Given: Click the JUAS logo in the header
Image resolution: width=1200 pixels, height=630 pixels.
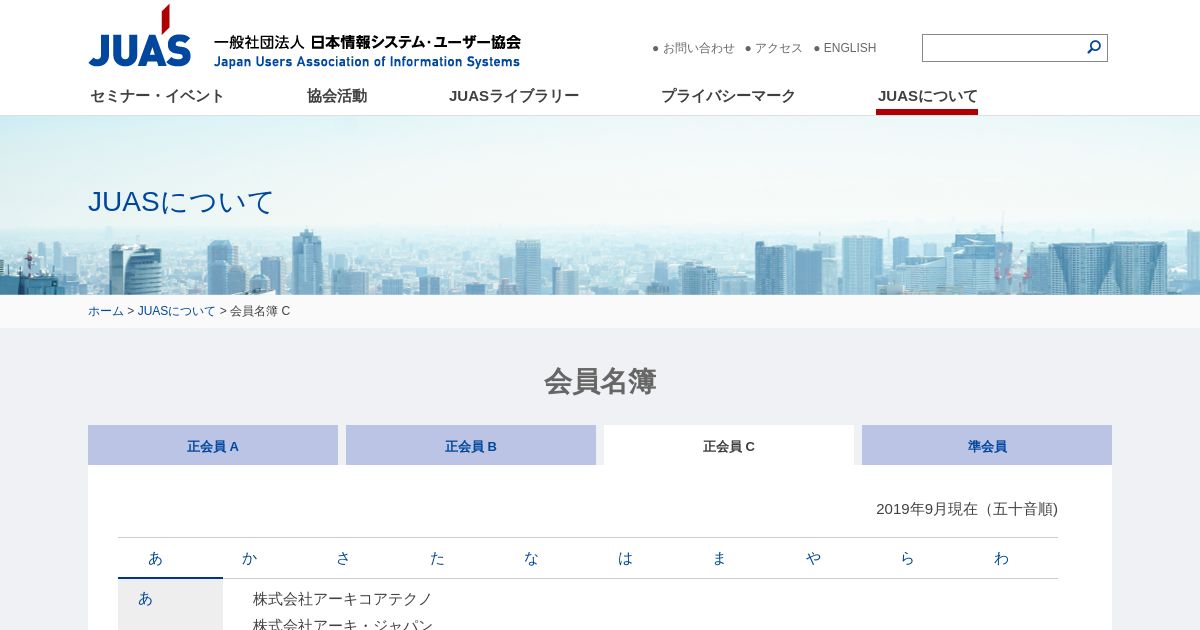Looking at the screenshot, I should [x=304, y=37].
